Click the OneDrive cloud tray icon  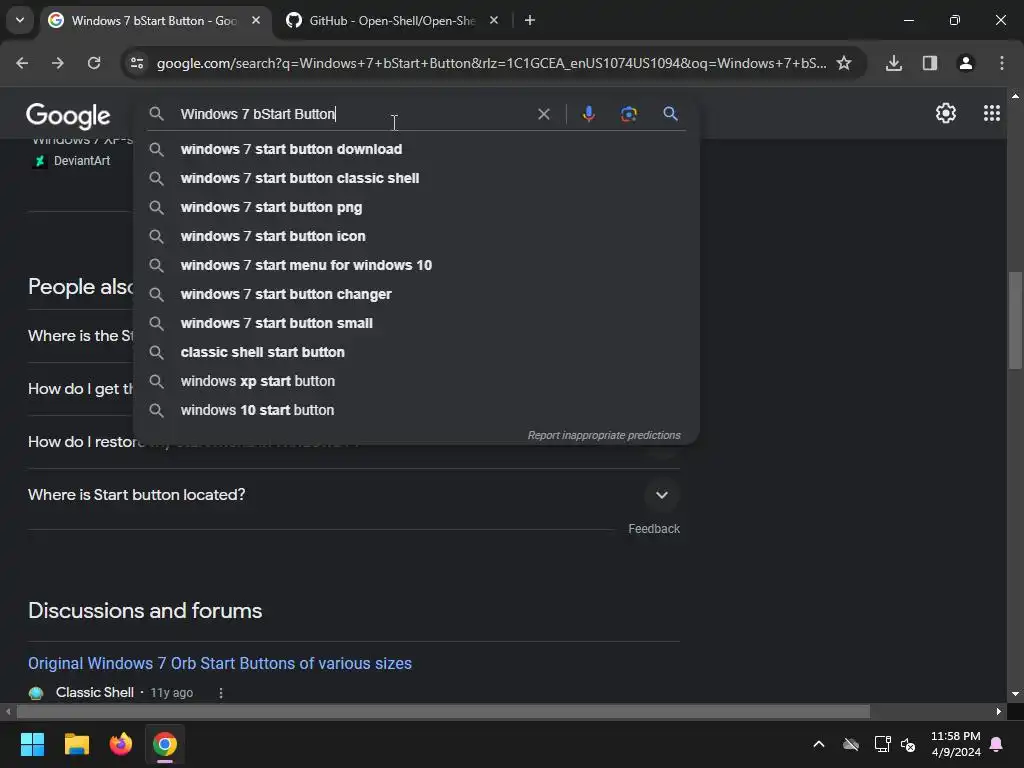pyautogui.click(x=851, y=744)
